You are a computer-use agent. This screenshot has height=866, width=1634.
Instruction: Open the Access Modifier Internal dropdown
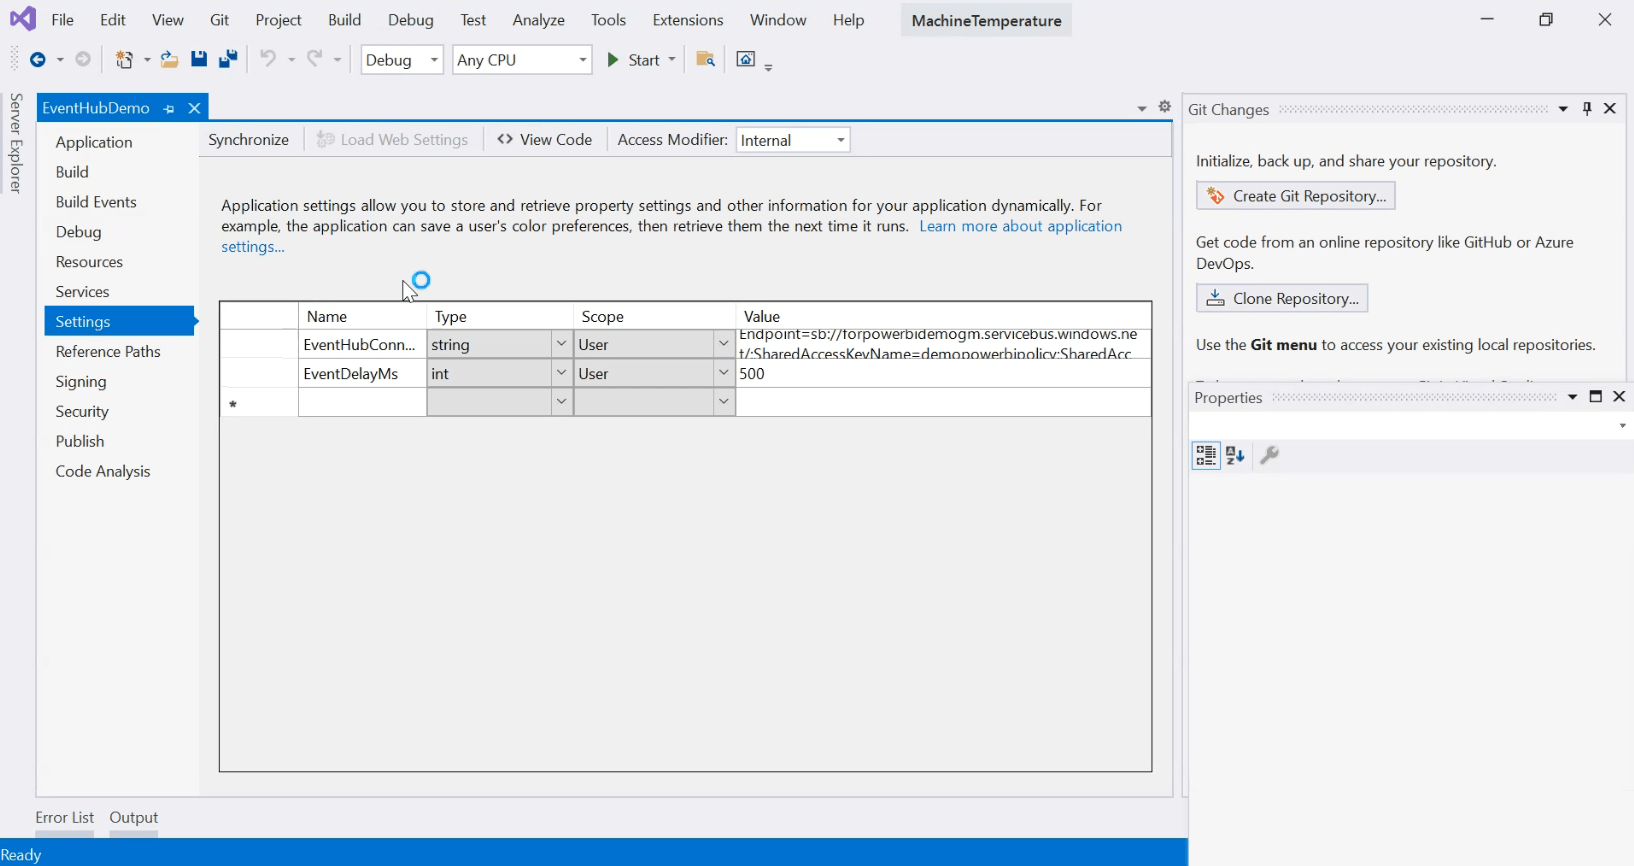tap(793, 140)
